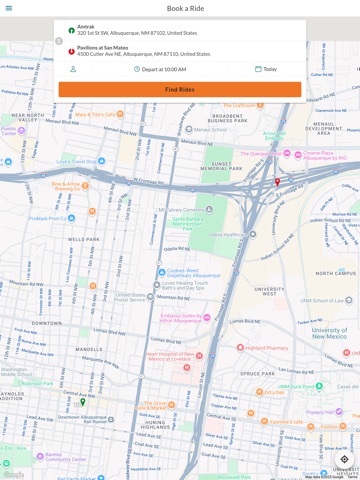Open the hamburger menu
The image size is (360, 480).
(9, 8)
